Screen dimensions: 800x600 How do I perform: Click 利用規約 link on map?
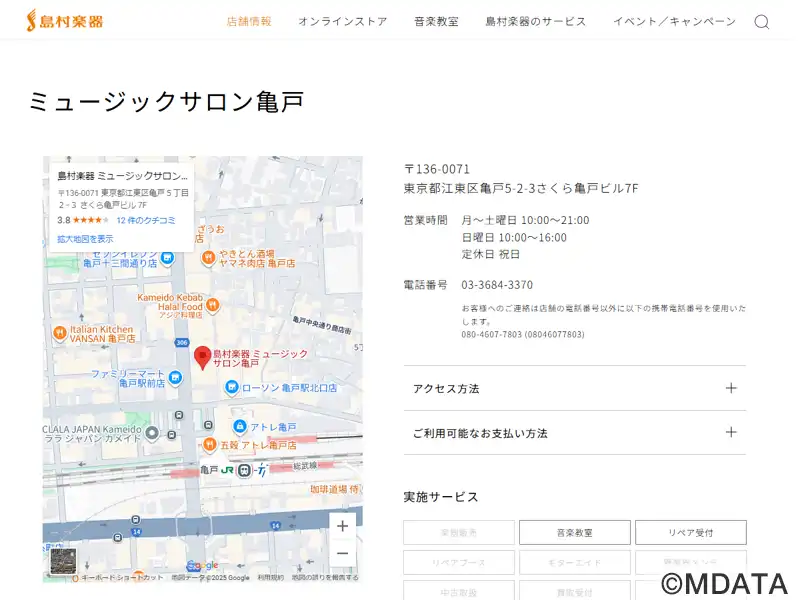(x=270, y=578)
